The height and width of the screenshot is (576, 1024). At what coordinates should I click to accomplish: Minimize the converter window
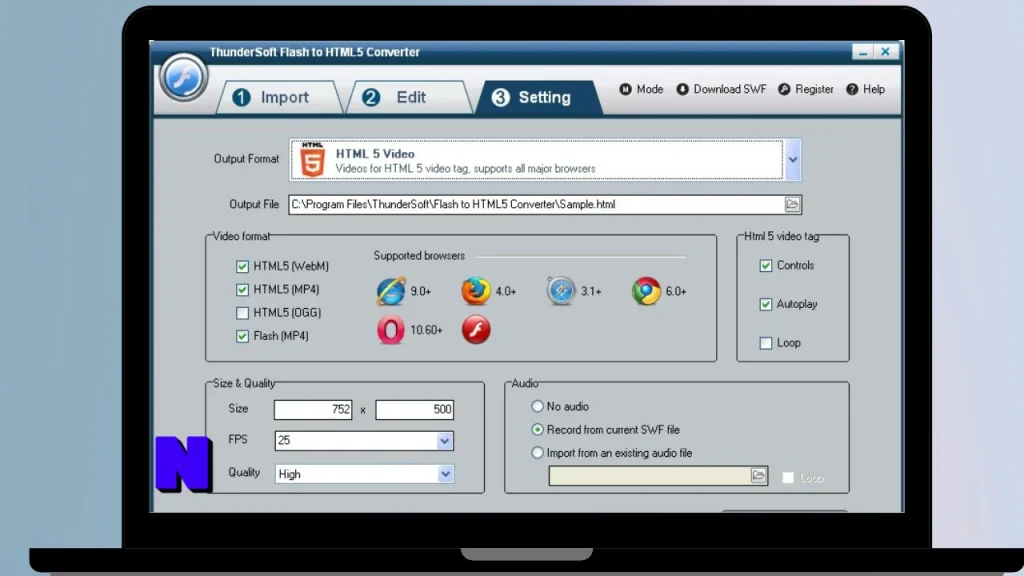click(x=863, y=52)
